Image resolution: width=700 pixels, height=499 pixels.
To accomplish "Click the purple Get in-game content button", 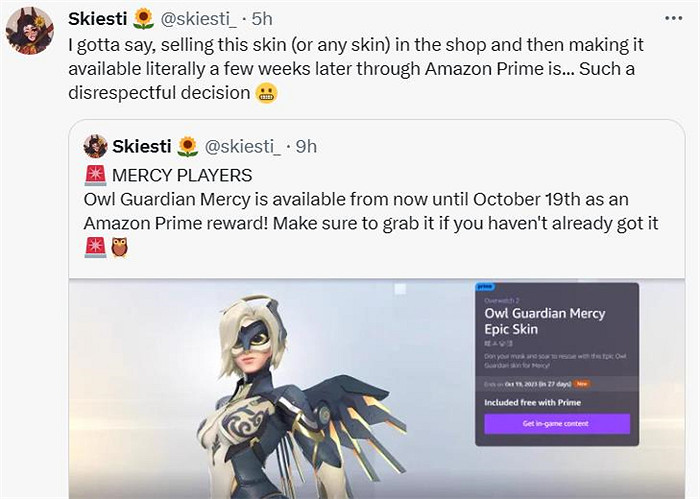I will (x=557, y=424).
